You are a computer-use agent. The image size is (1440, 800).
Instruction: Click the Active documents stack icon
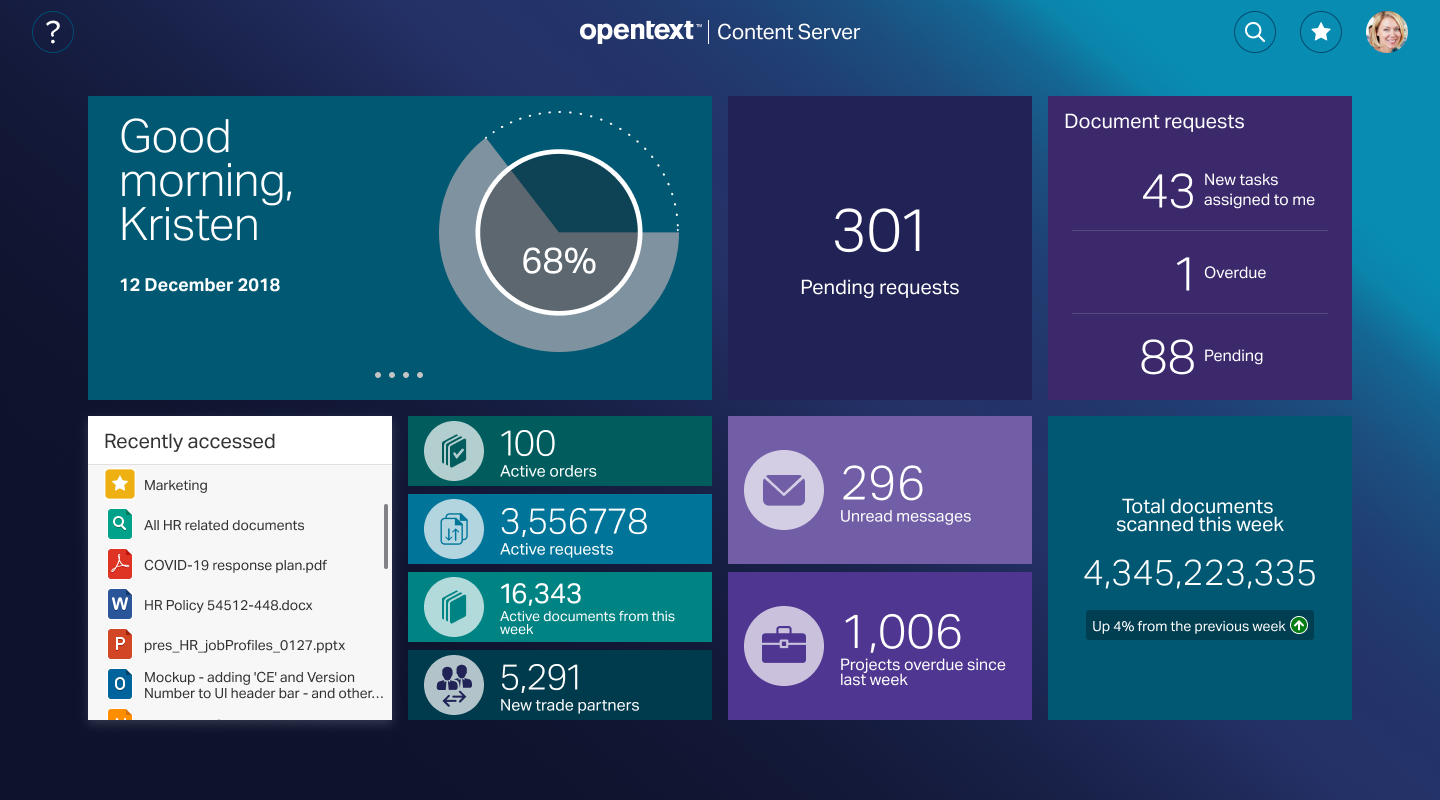(x=452, y=606)
